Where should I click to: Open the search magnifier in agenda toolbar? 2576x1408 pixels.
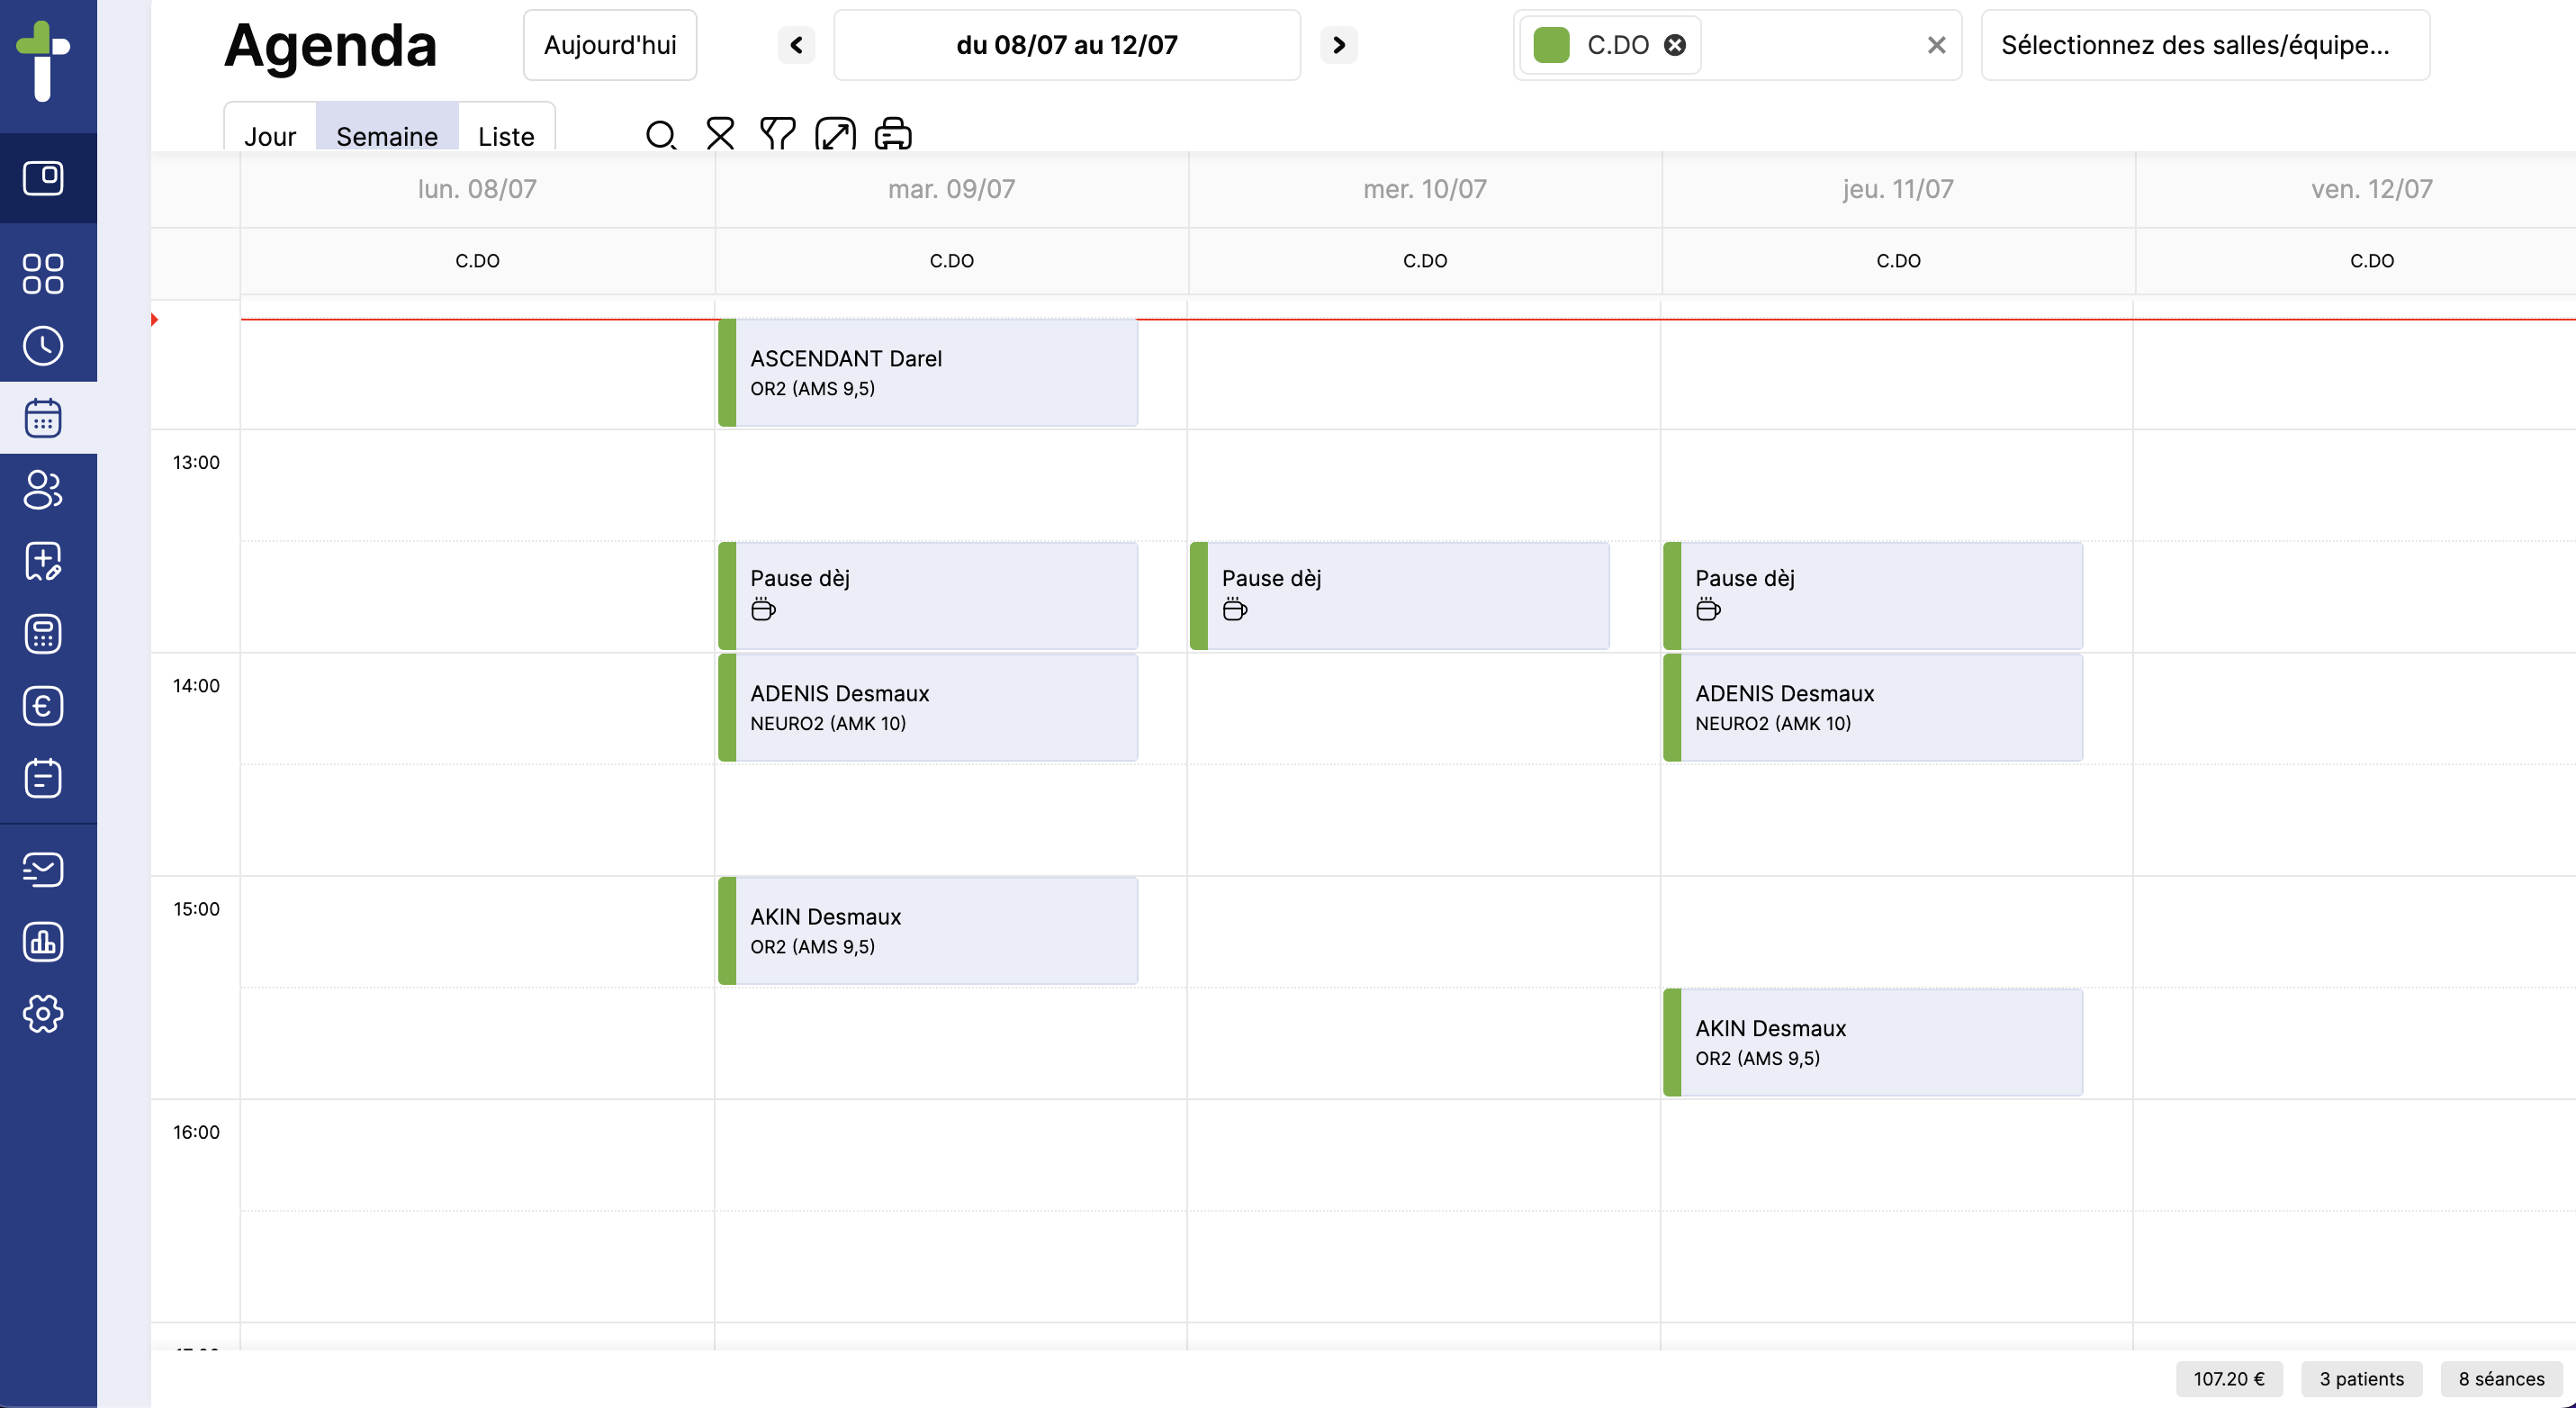tap(661, 134)
